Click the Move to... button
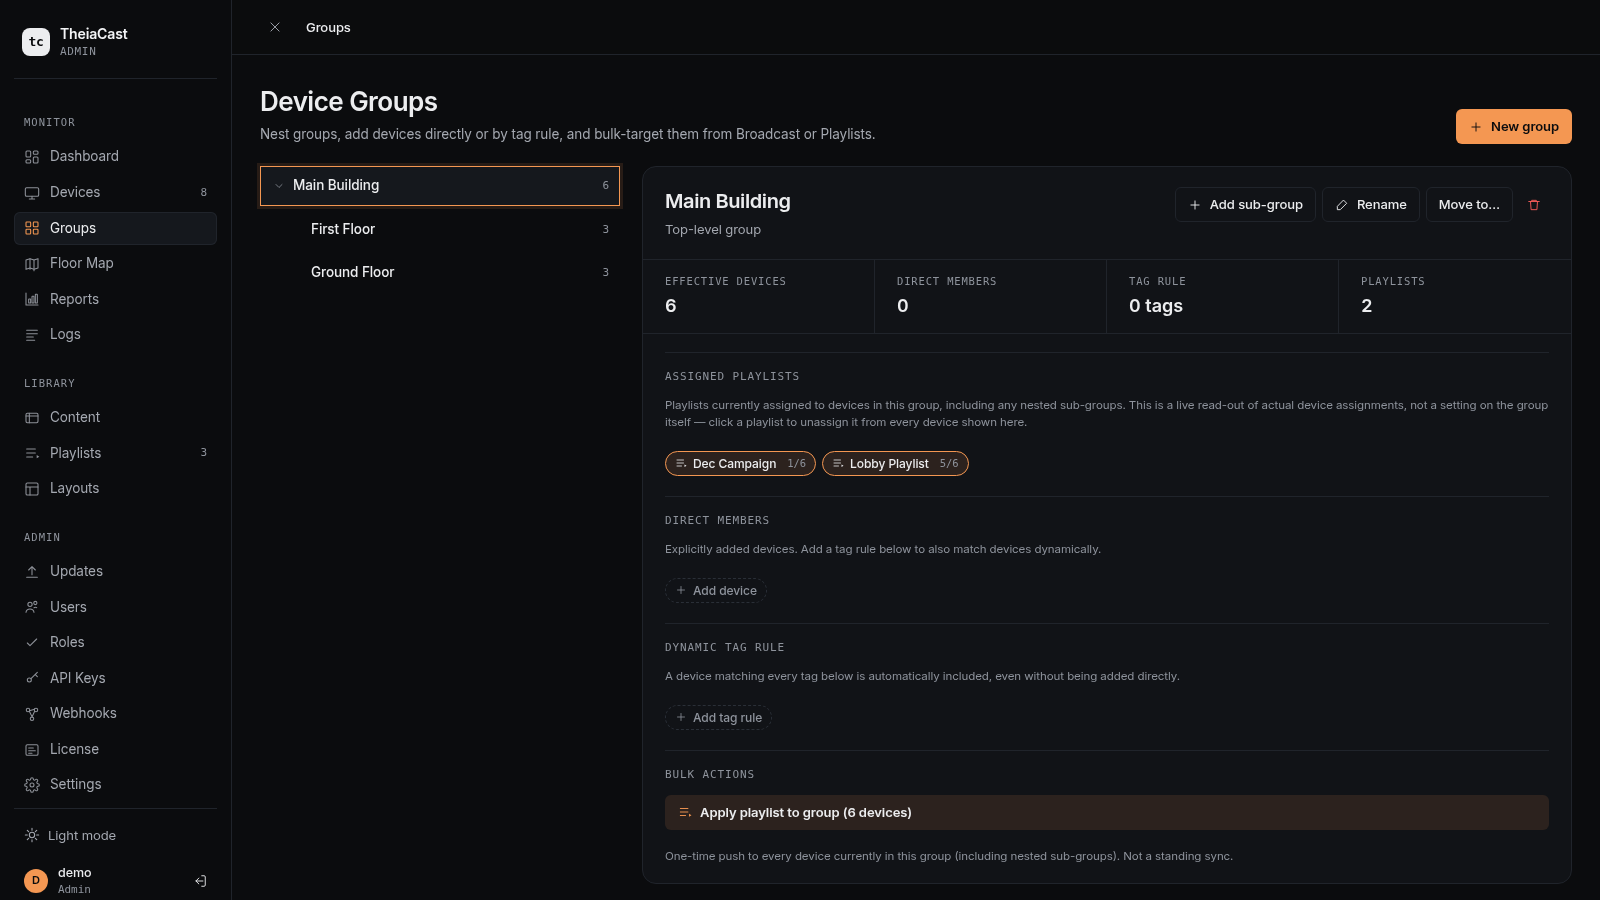This screenshot has width=1600, height=900. click(1469, 204)
